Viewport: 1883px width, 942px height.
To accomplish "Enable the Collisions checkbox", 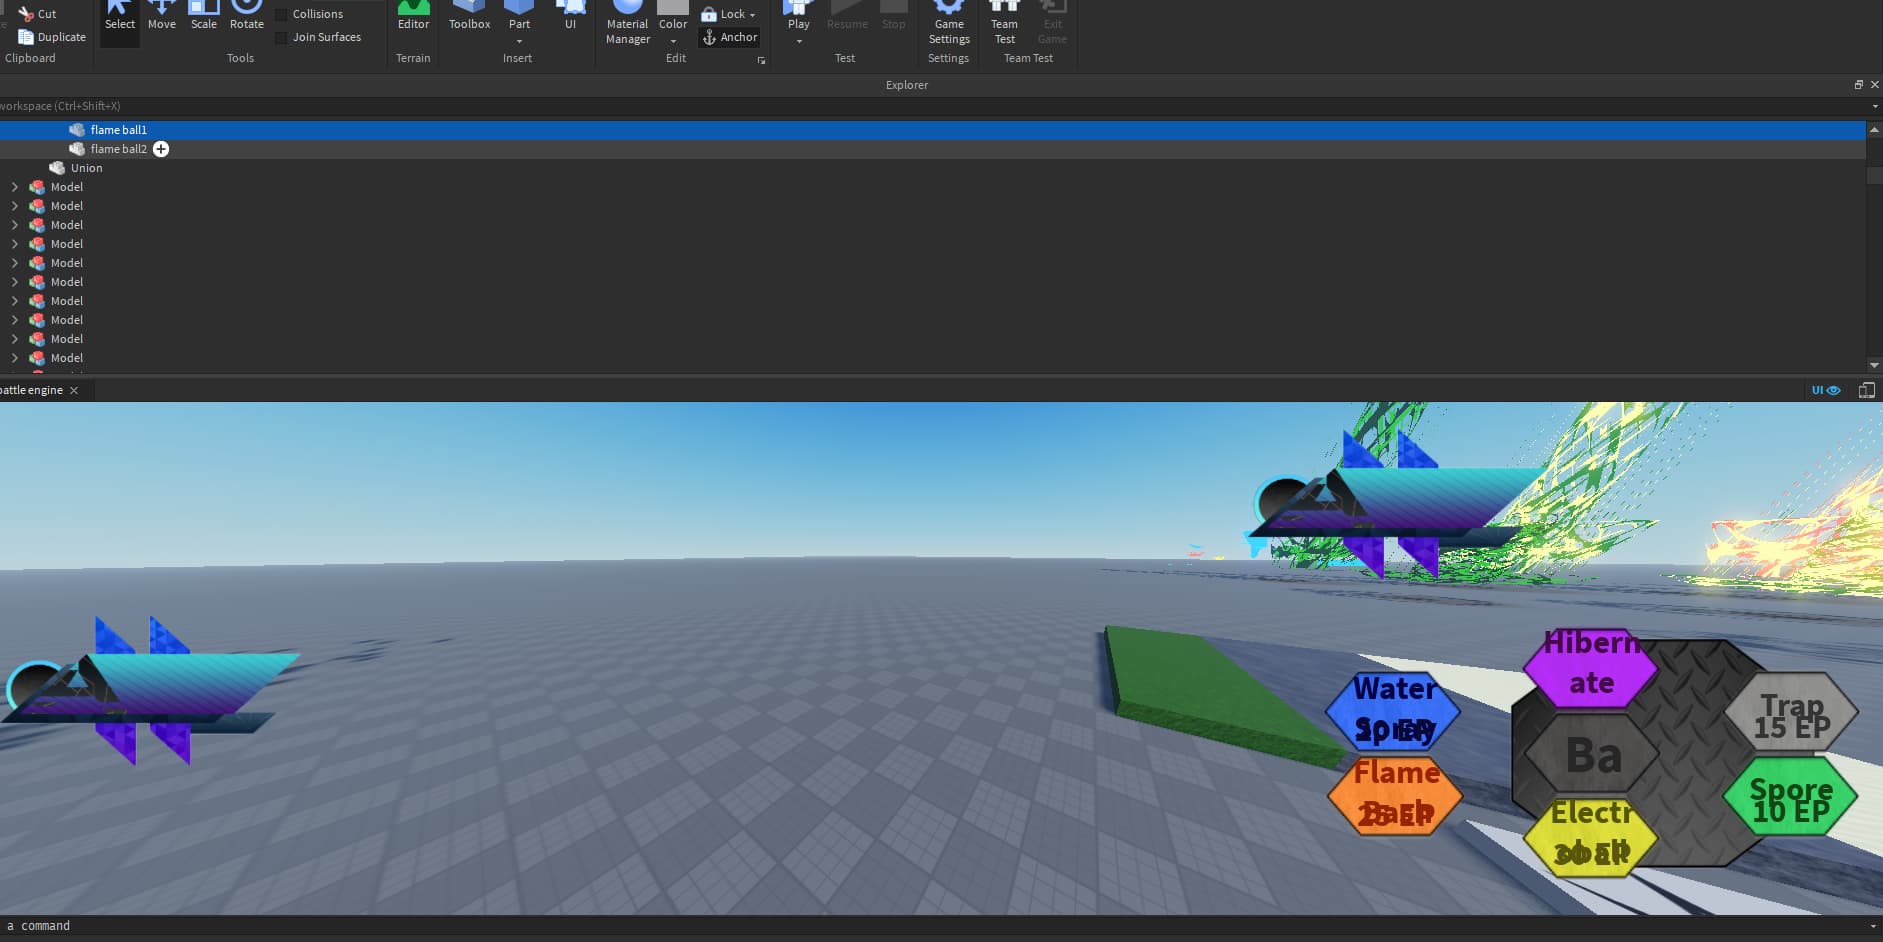I will 282,14.
